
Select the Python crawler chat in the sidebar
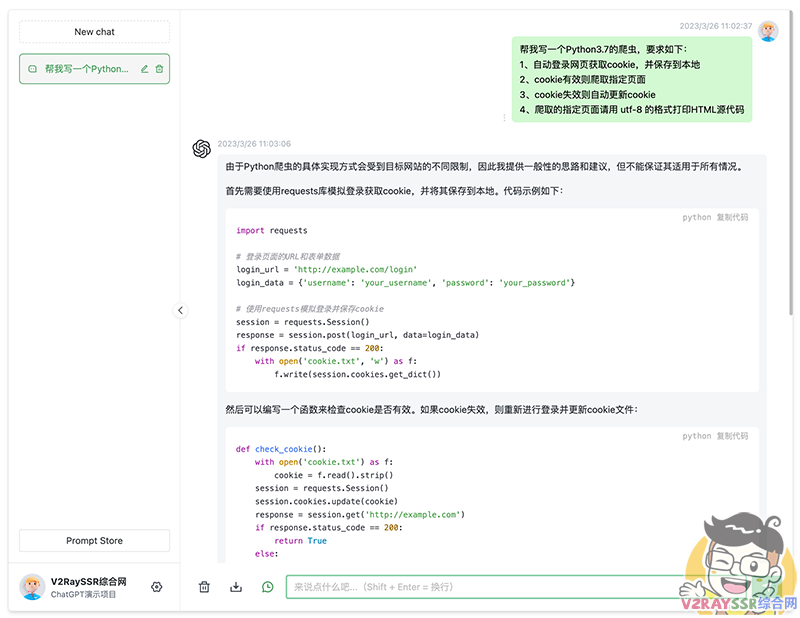point(85,69)
